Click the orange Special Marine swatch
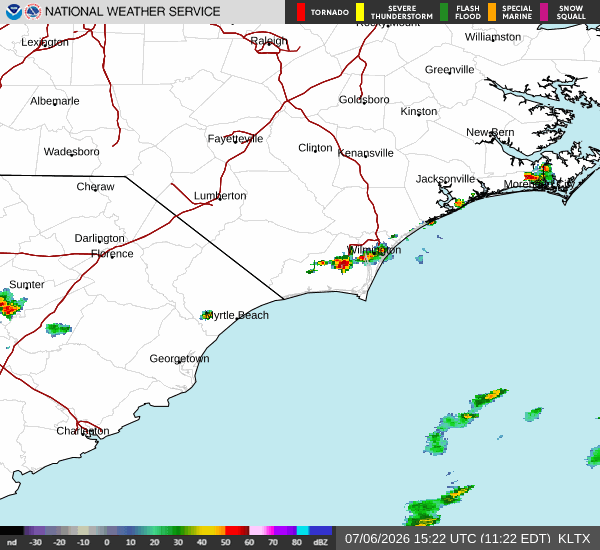Image resolution: width=600 pixels, height=550 pixels. [x=492, y=12]
